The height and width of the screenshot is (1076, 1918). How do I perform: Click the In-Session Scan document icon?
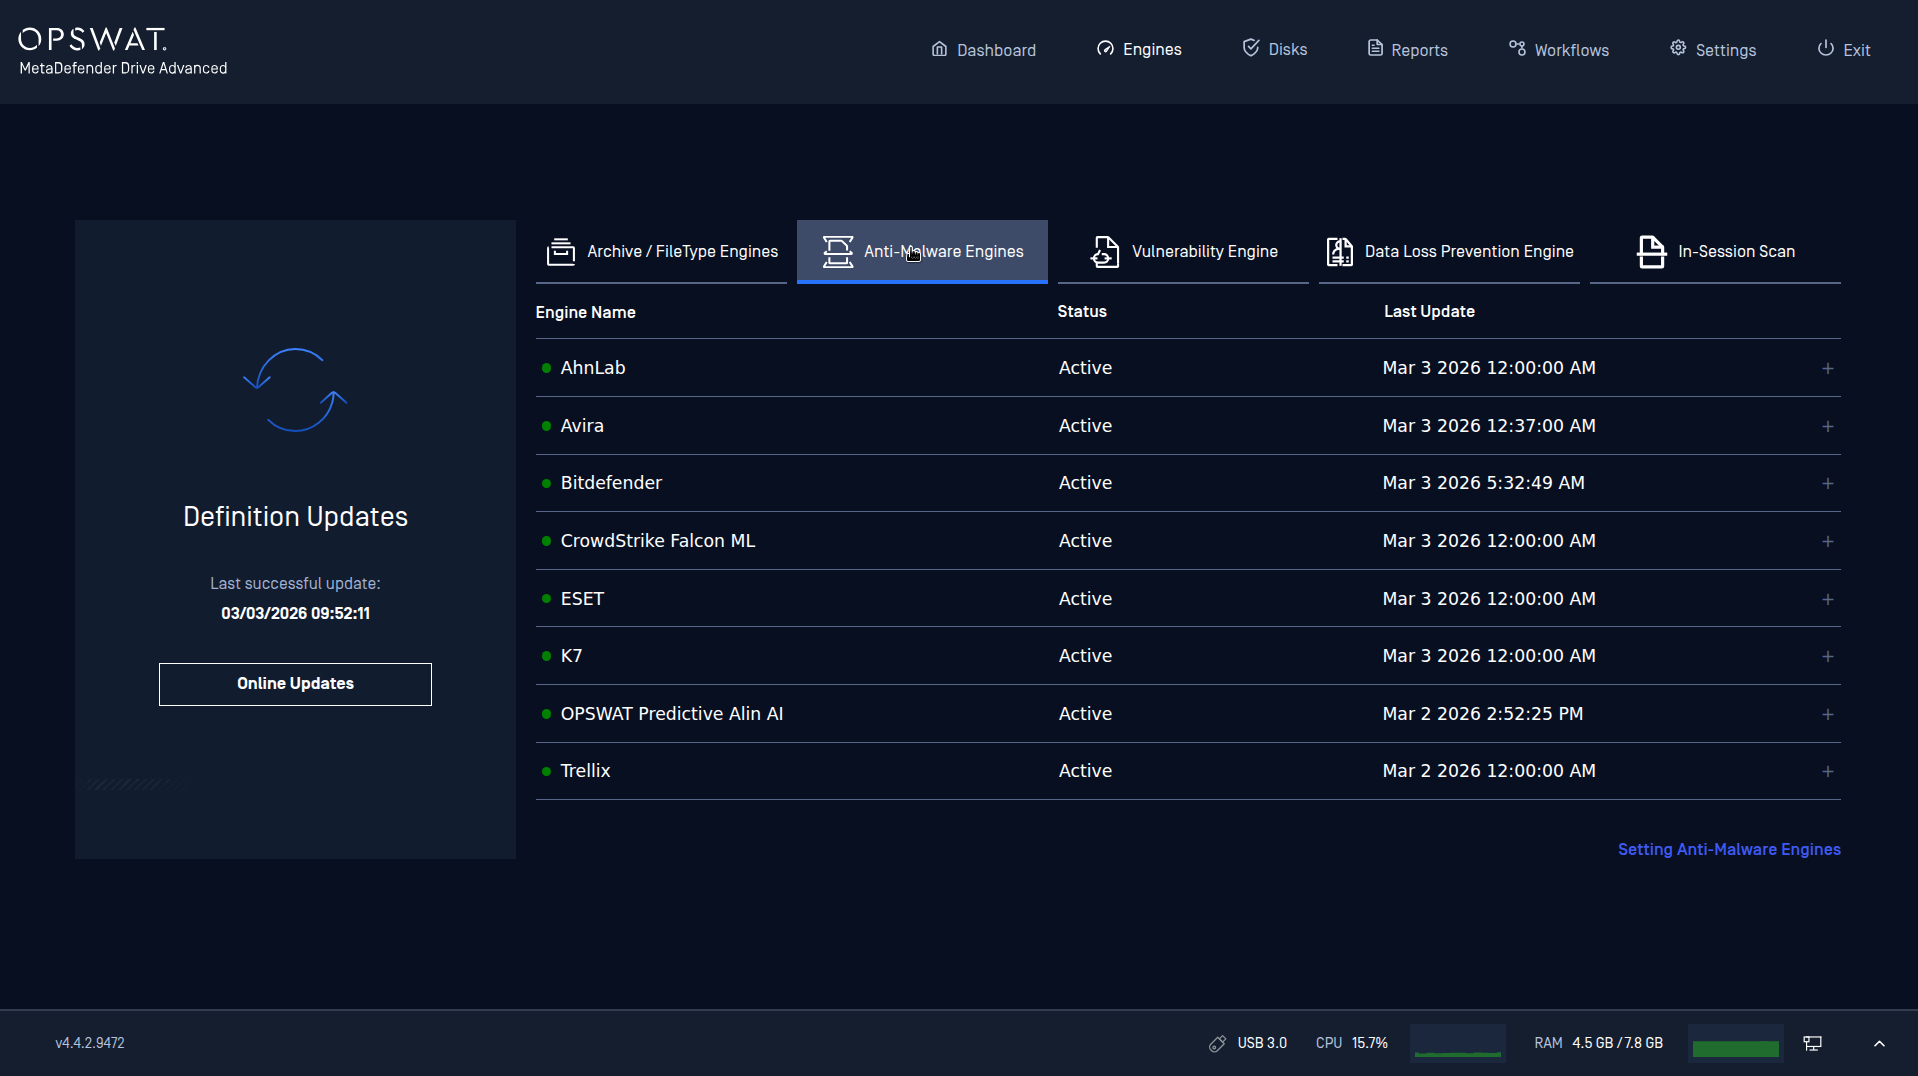pyautogui.click(x=1651, y=251)
